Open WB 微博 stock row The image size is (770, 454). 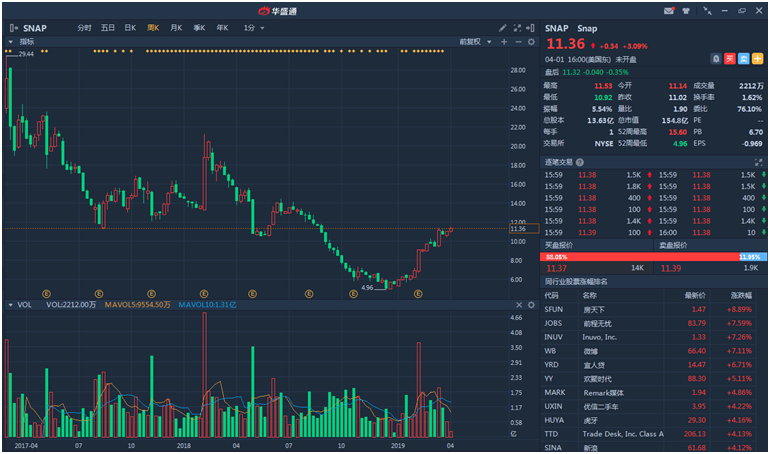tap(653, 351)
